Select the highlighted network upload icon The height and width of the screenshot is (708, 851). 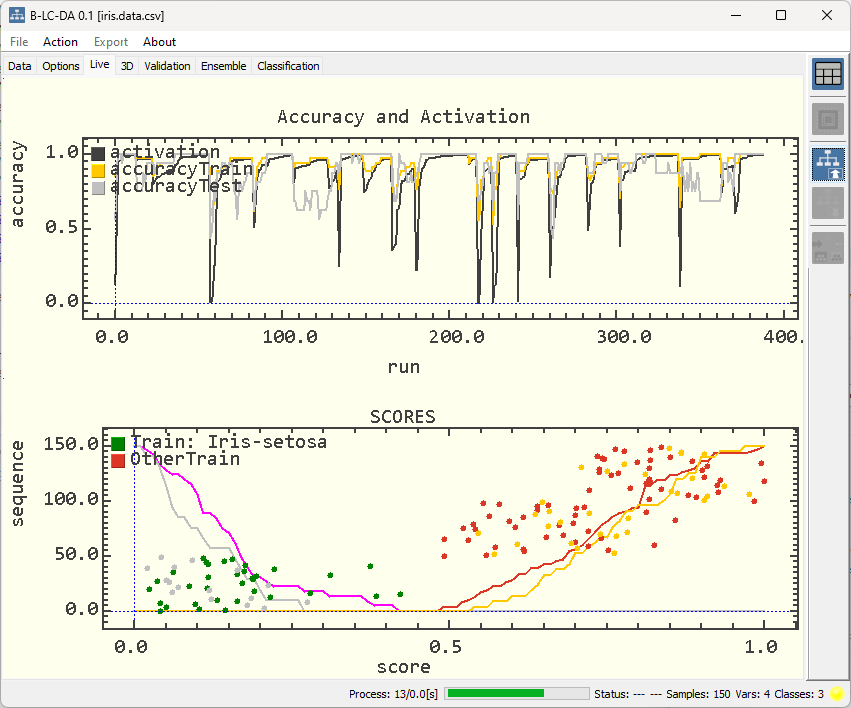click(x=828, y=163)
